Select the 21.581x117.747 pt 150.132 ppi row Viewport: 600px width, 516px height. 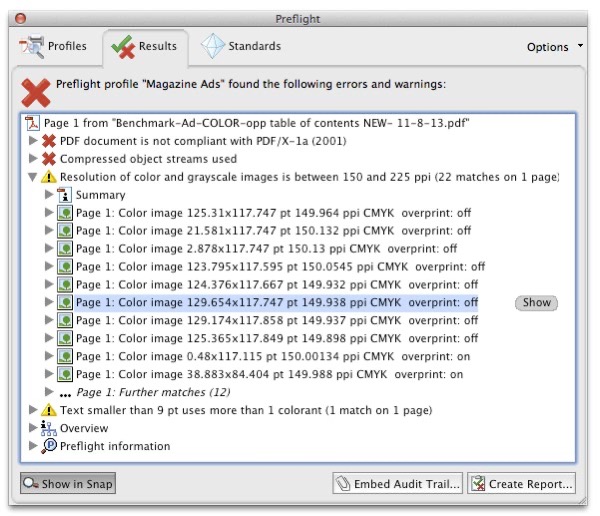click(273, 230)
